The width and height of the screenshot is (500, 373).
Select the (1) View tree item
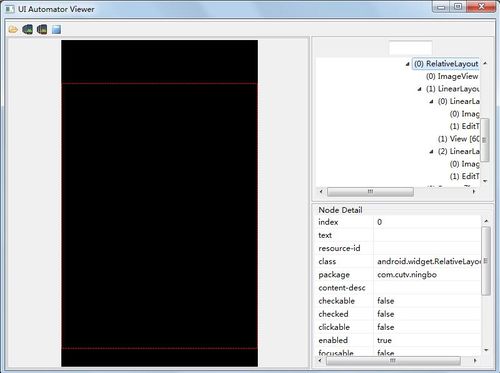click(459, 139)
